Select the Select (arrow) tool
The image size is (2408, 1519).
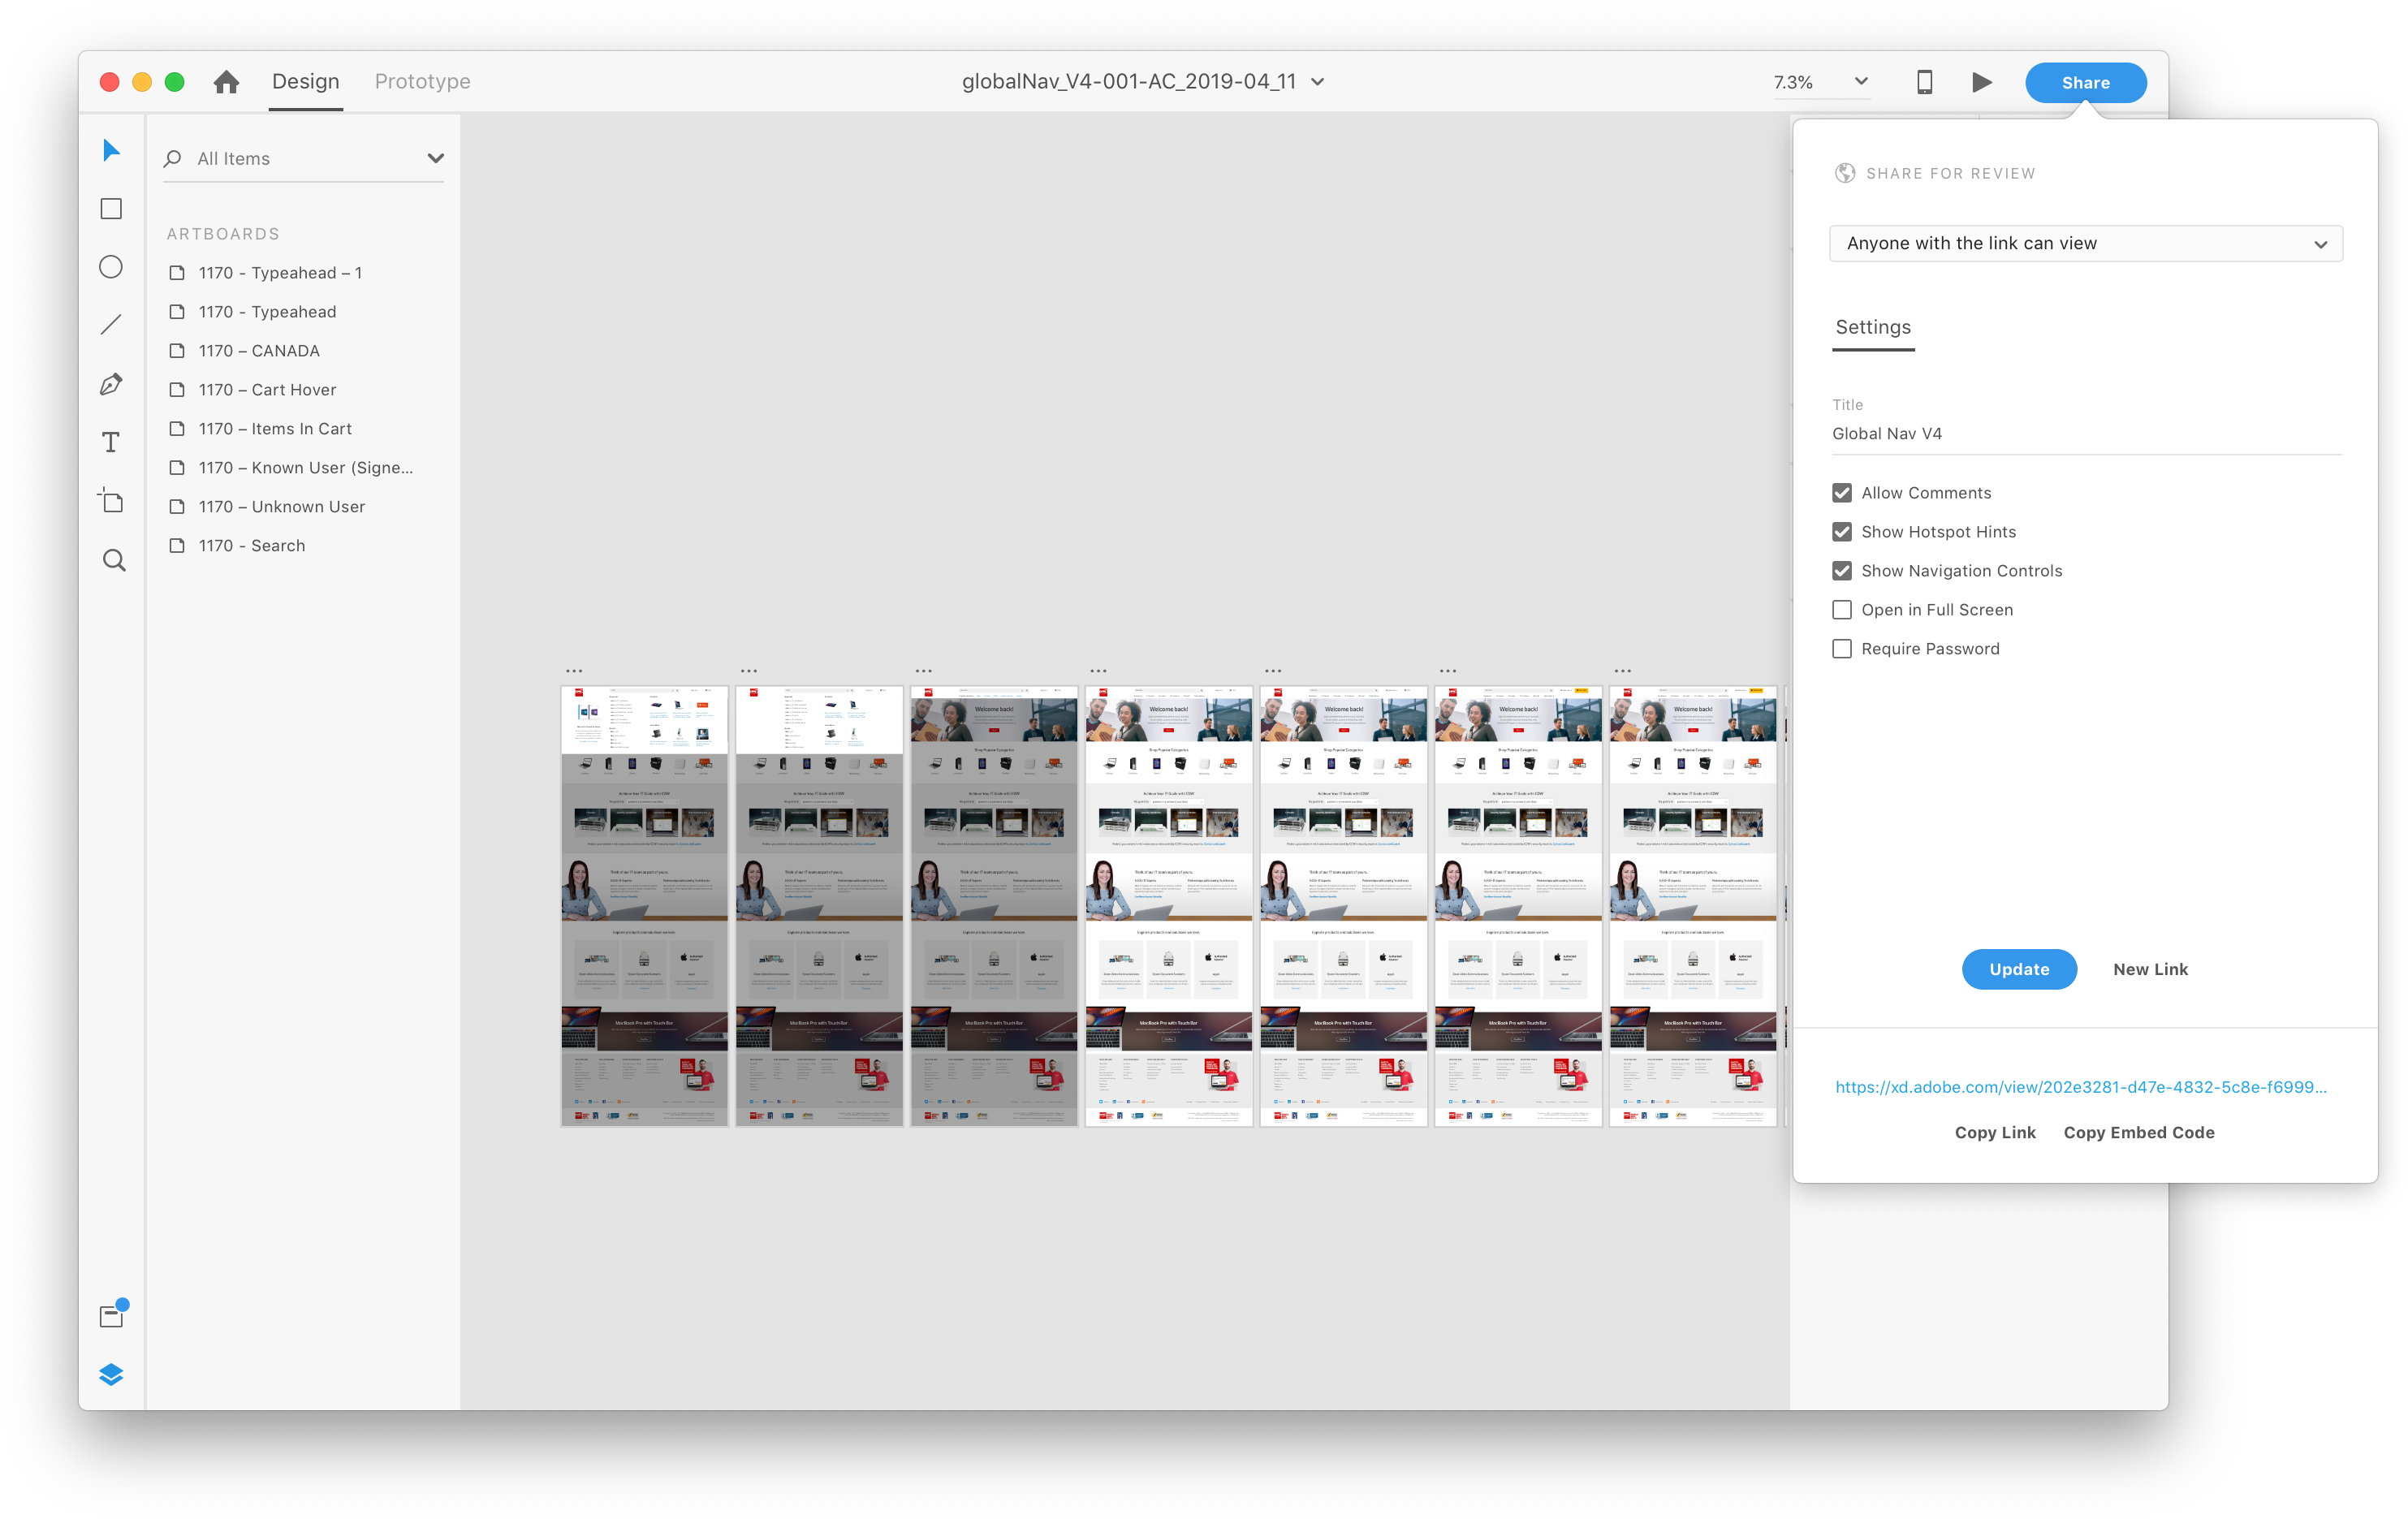point(111,151)
